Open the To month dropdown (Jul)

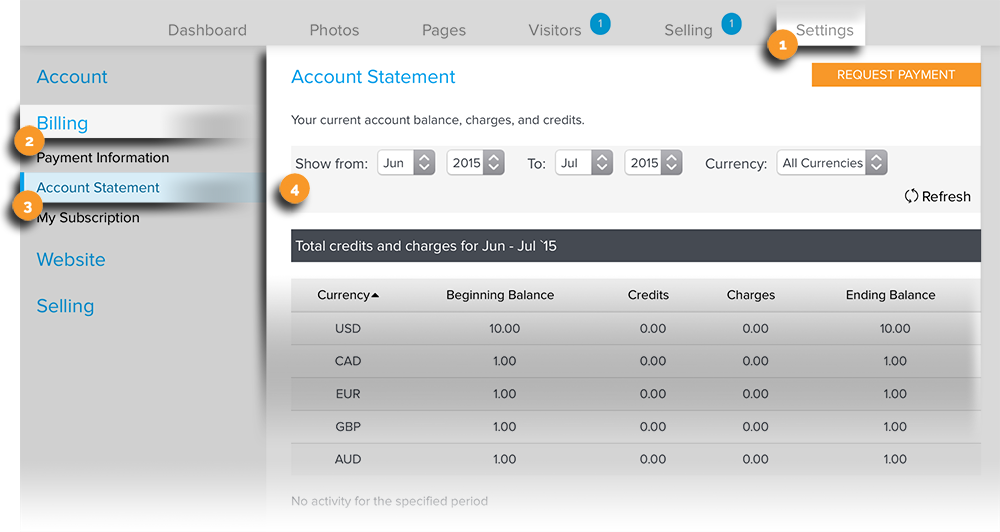click(584, 163)
